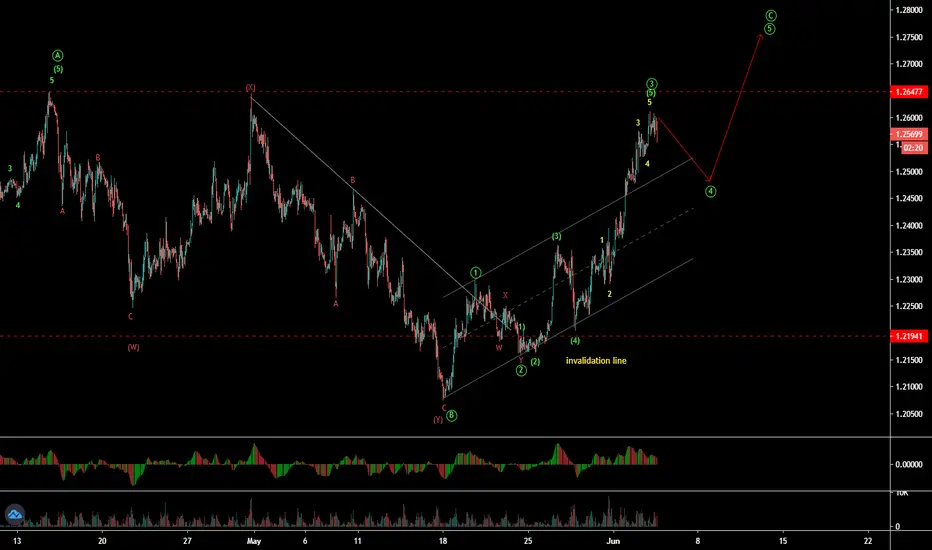Viewport: 932px width, 550px height.
Task: Select the green (3) wave label
Action: (556, 237)
